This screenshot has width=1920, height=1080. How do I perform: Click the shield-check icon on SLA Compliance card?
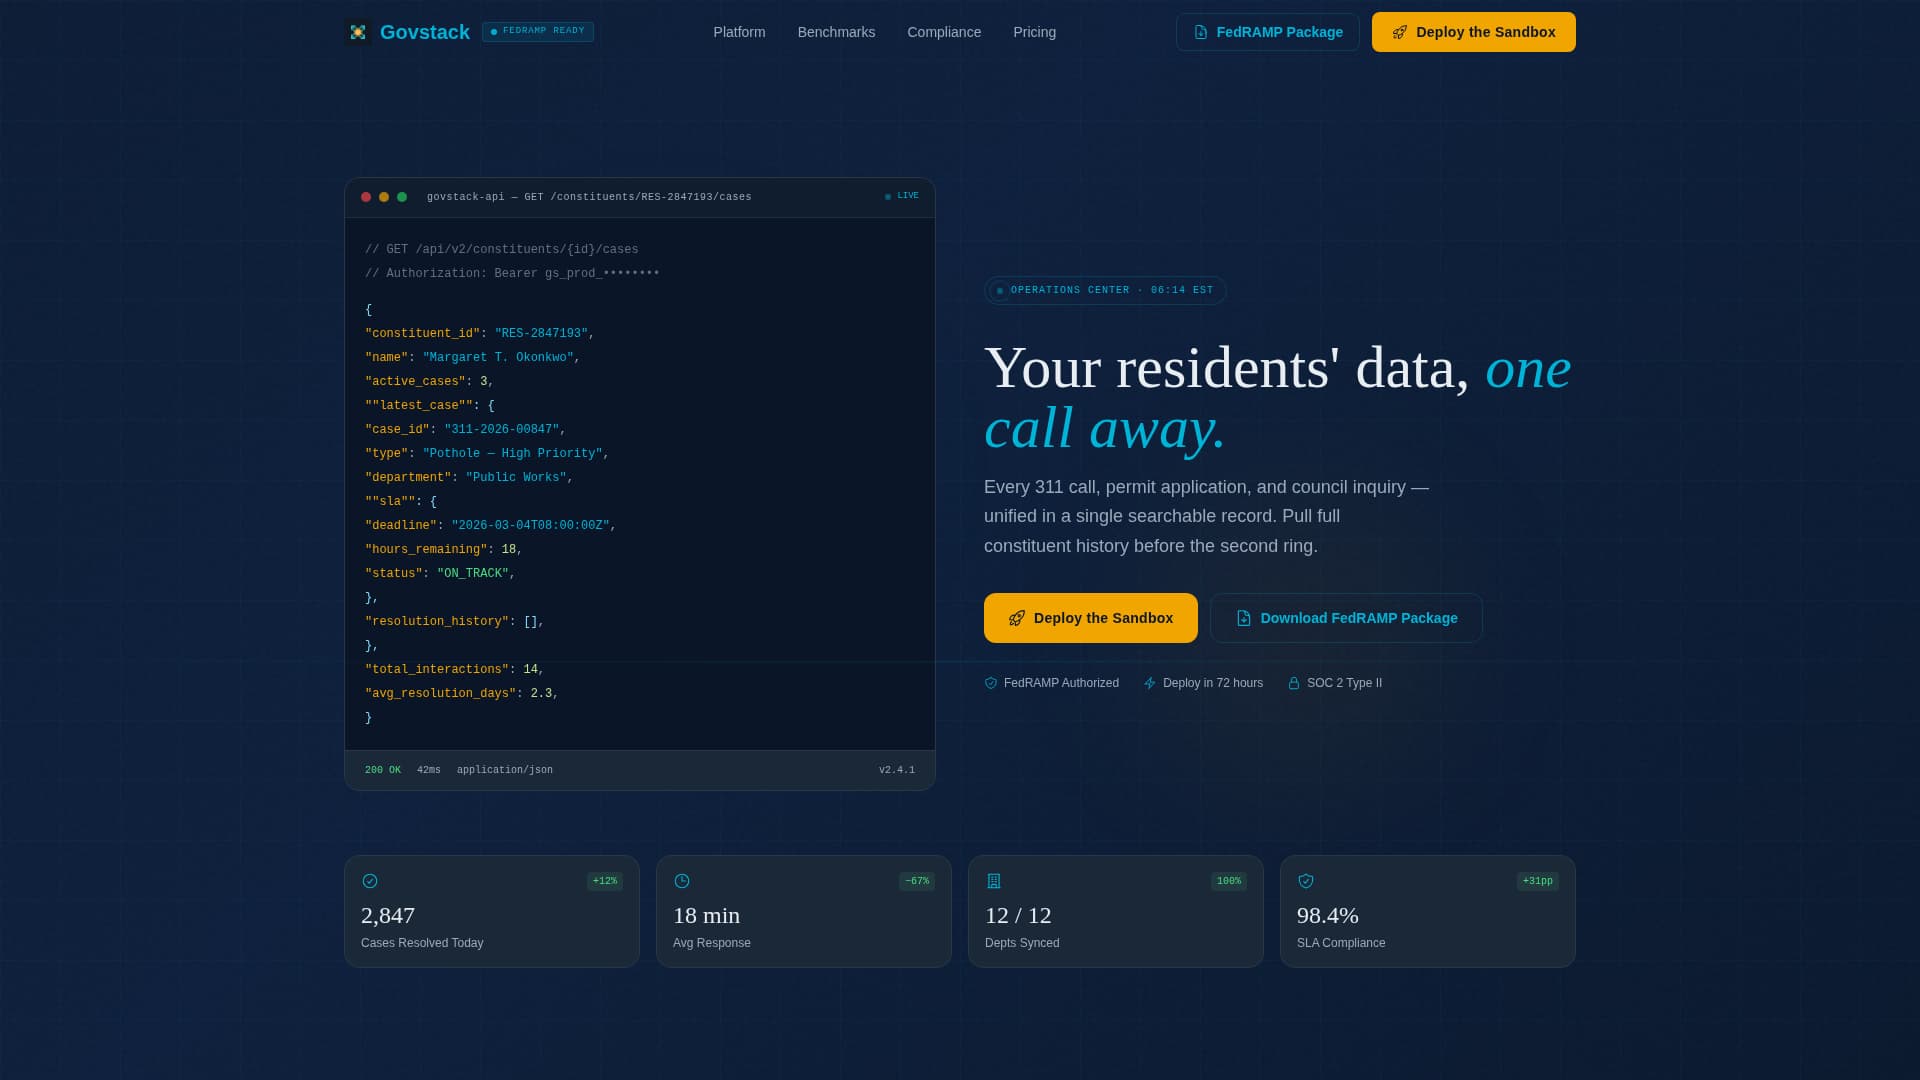[1306, 881]
